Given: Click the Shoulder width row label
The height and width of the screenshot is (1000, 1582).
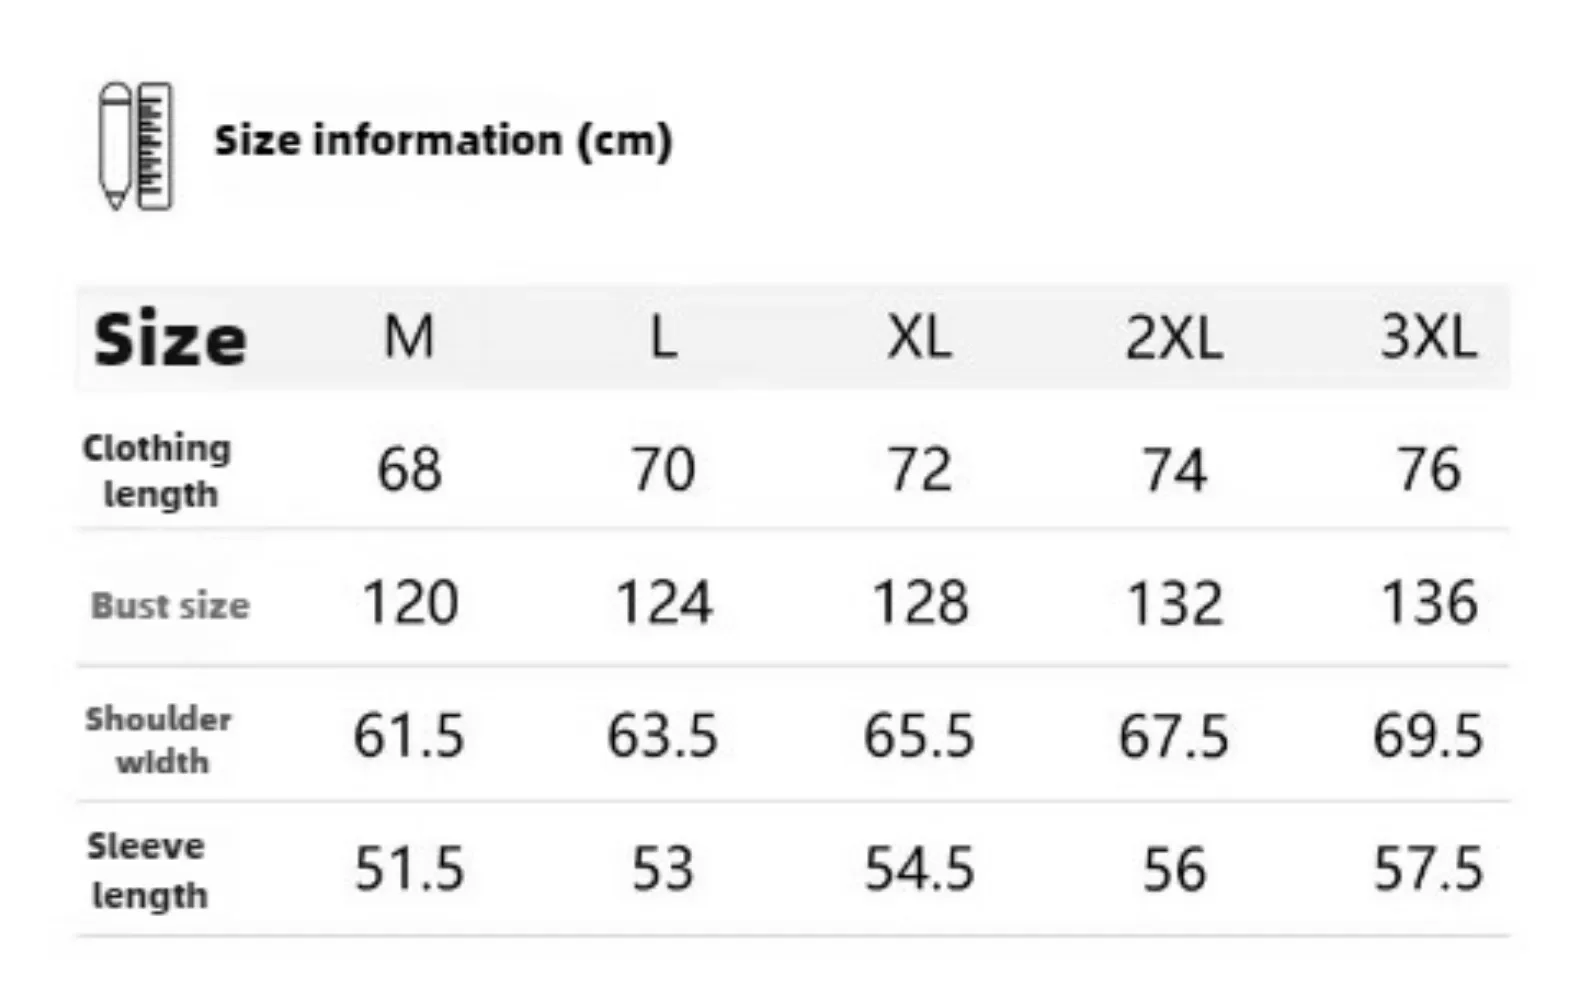Looking at the screenshot, I should point(159,739).
